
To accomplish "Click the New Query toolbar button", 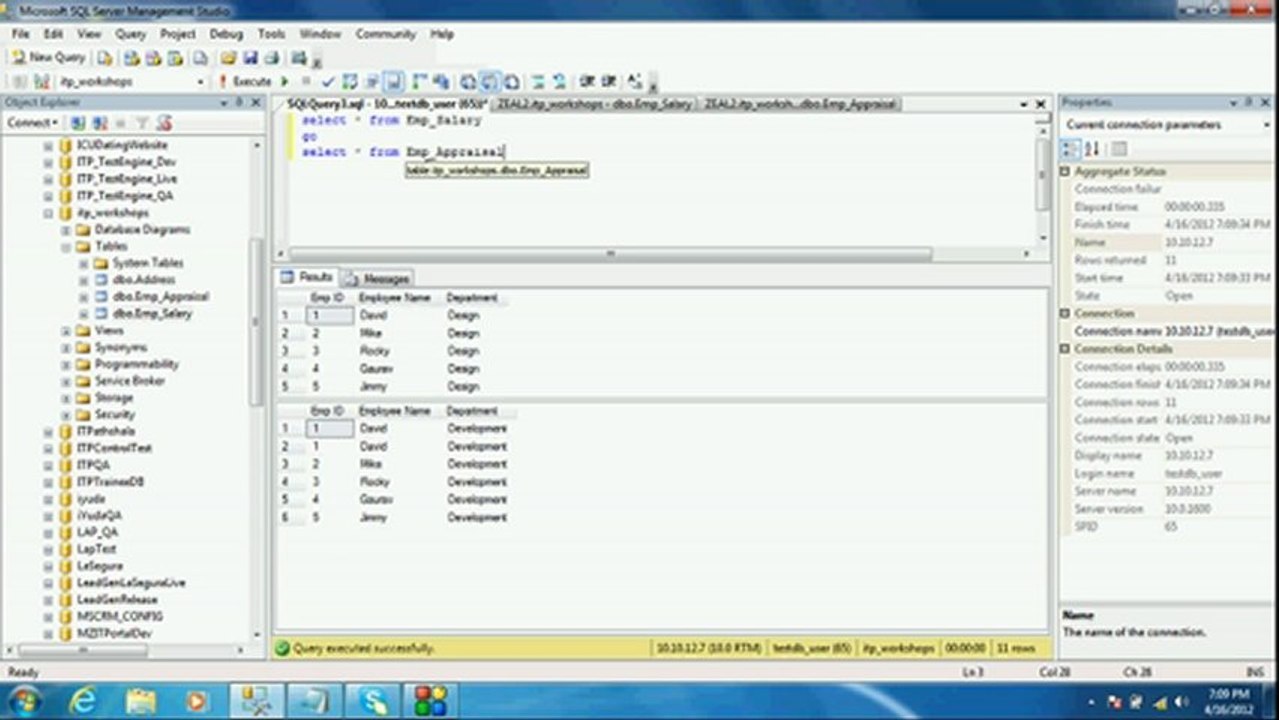I will click(x=48, y=58).
